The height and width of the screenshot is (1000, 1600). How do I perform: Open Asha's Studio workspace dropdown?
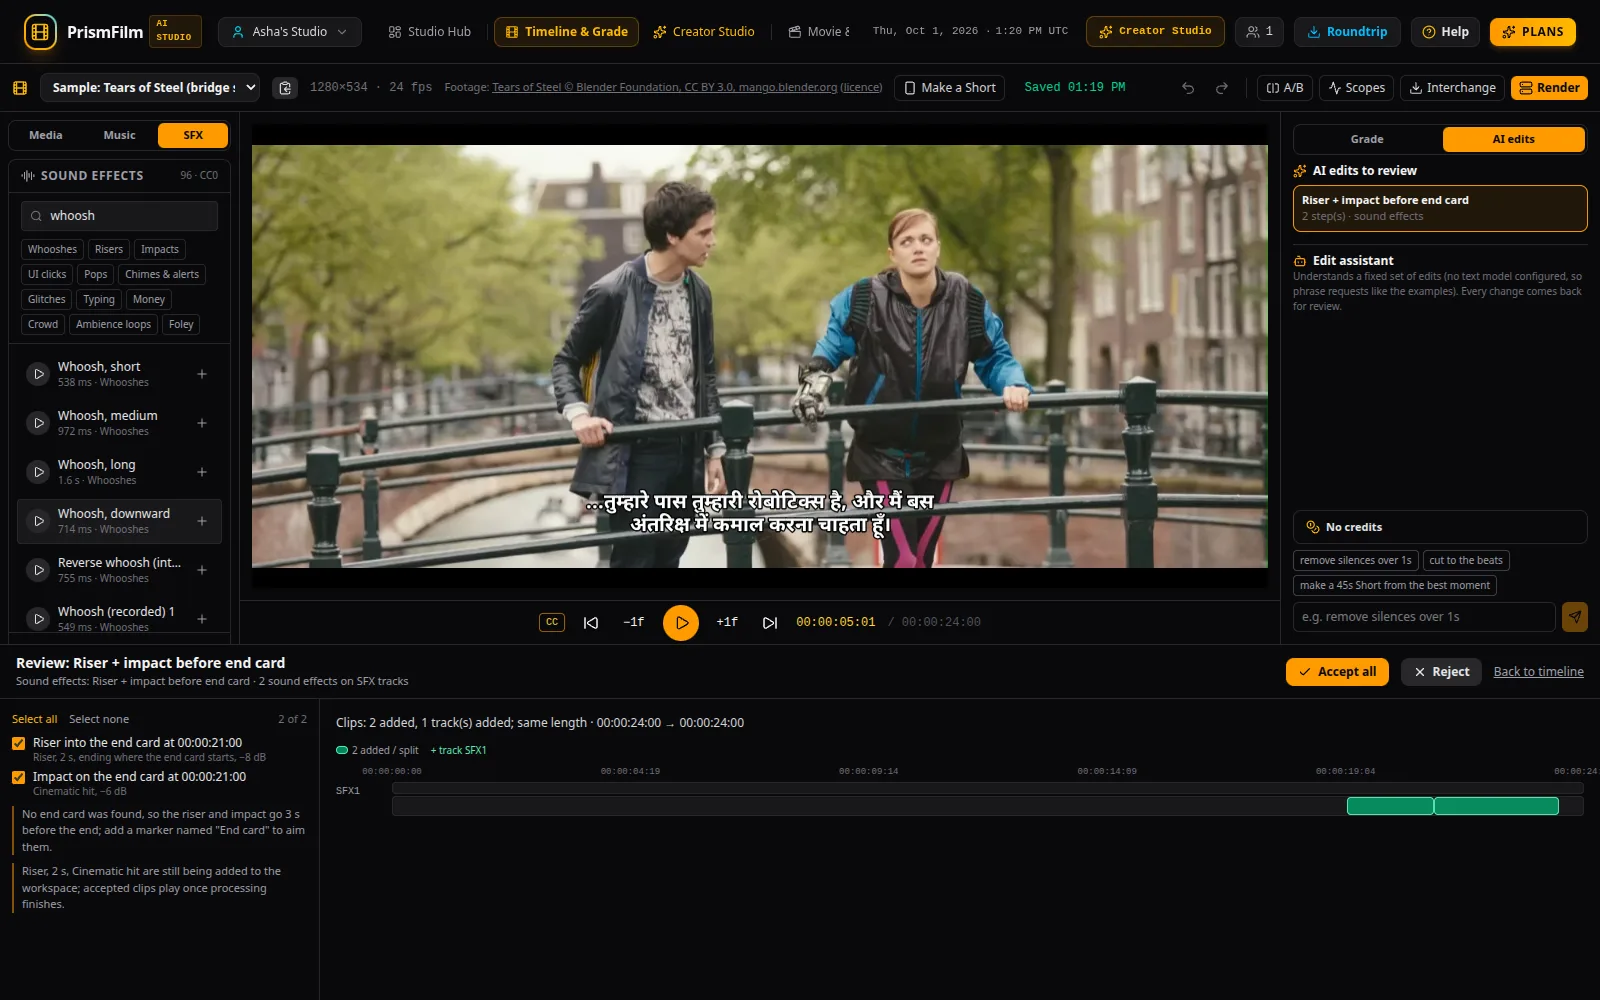point(289,32)
